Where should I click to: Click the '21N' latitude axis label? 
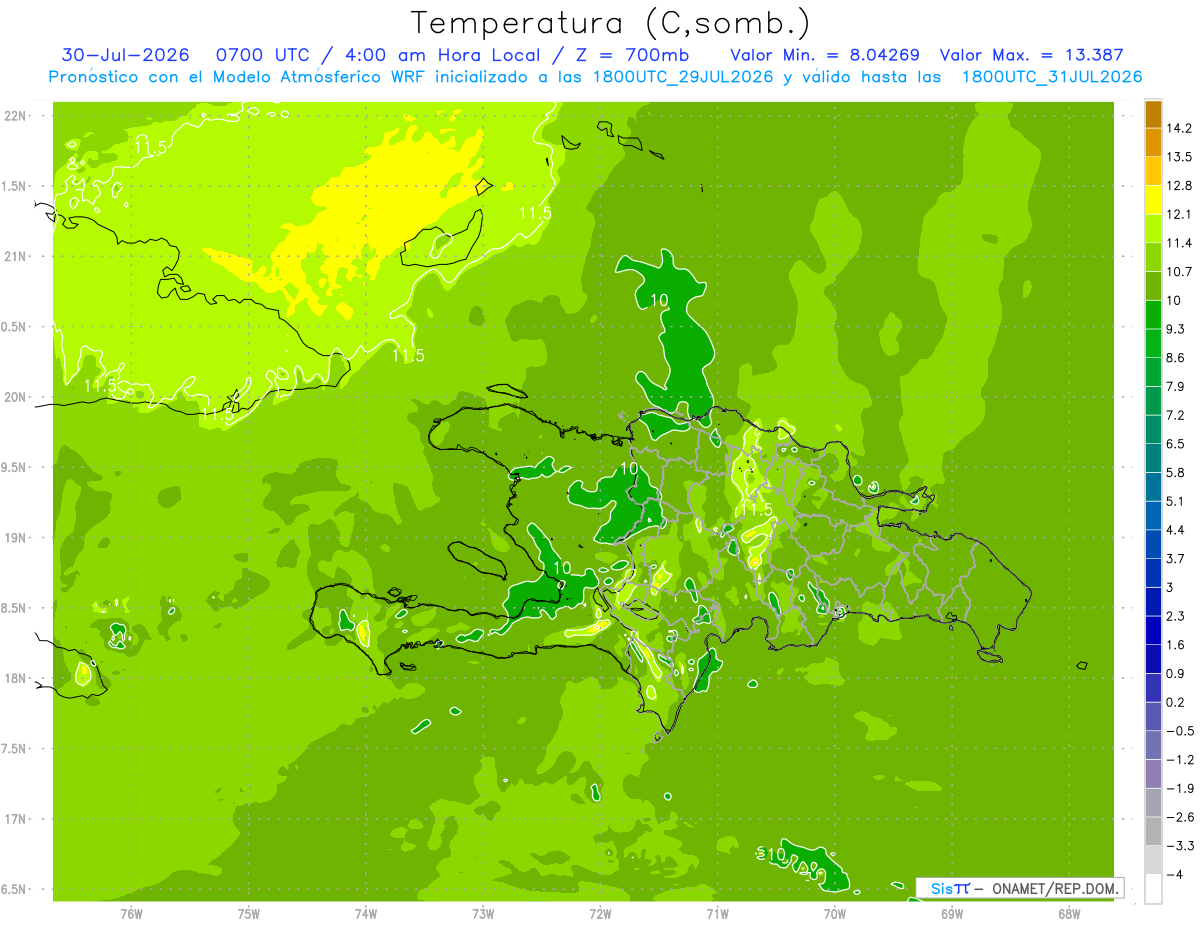[x=14, y=256]
